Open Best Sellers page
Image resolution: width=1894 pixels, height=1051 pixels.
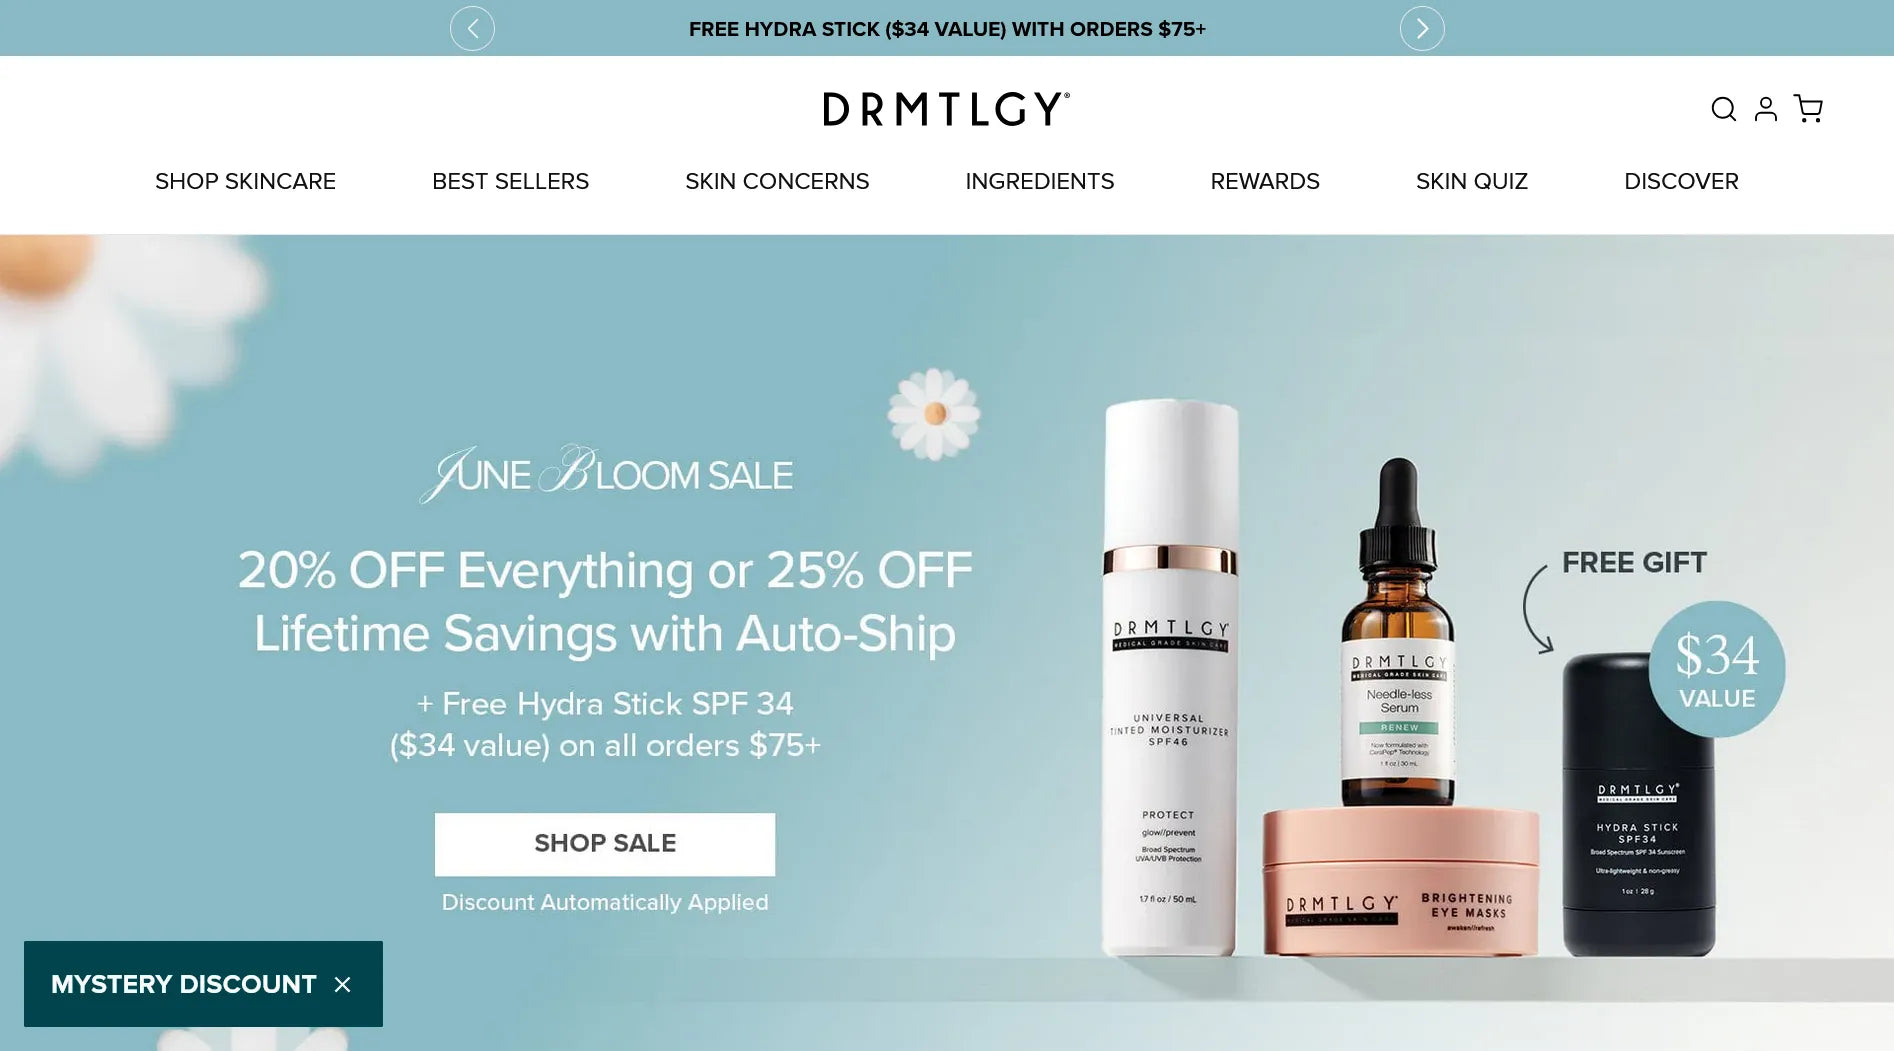point(510,181)
